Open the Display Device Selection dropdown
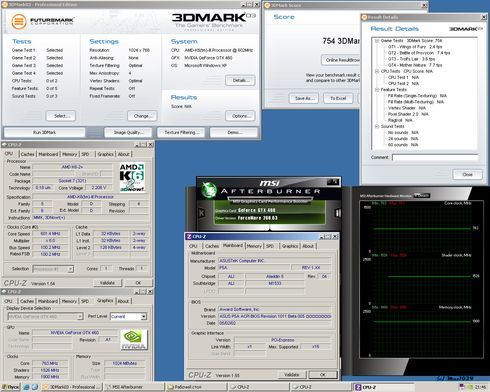This screenshot has width=490, height=392. point(80,316)
